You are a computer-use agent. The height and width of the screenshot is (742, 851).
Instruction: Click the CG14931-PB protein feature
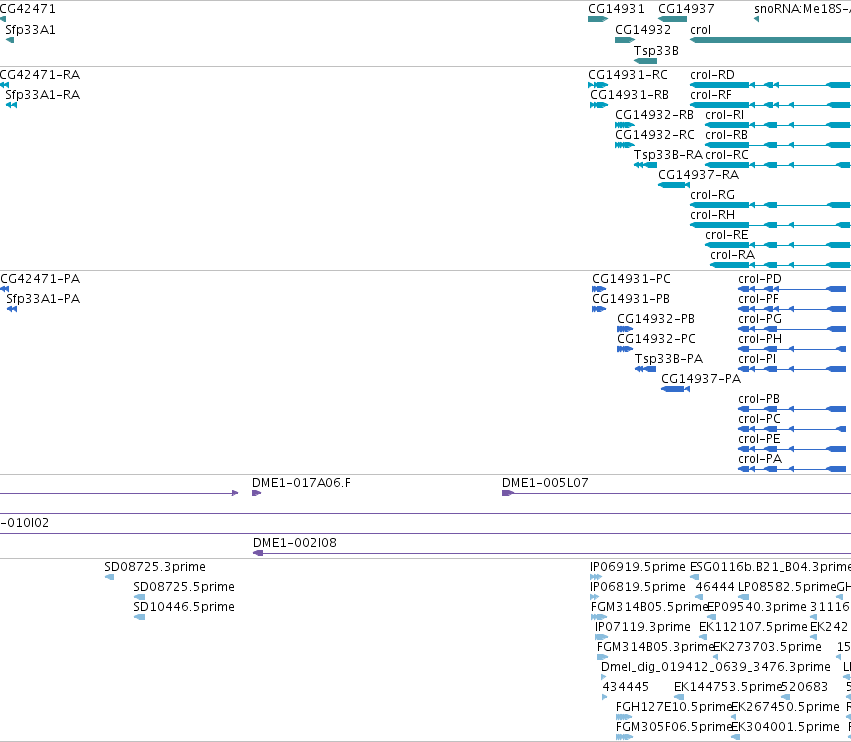pos(599,309)
